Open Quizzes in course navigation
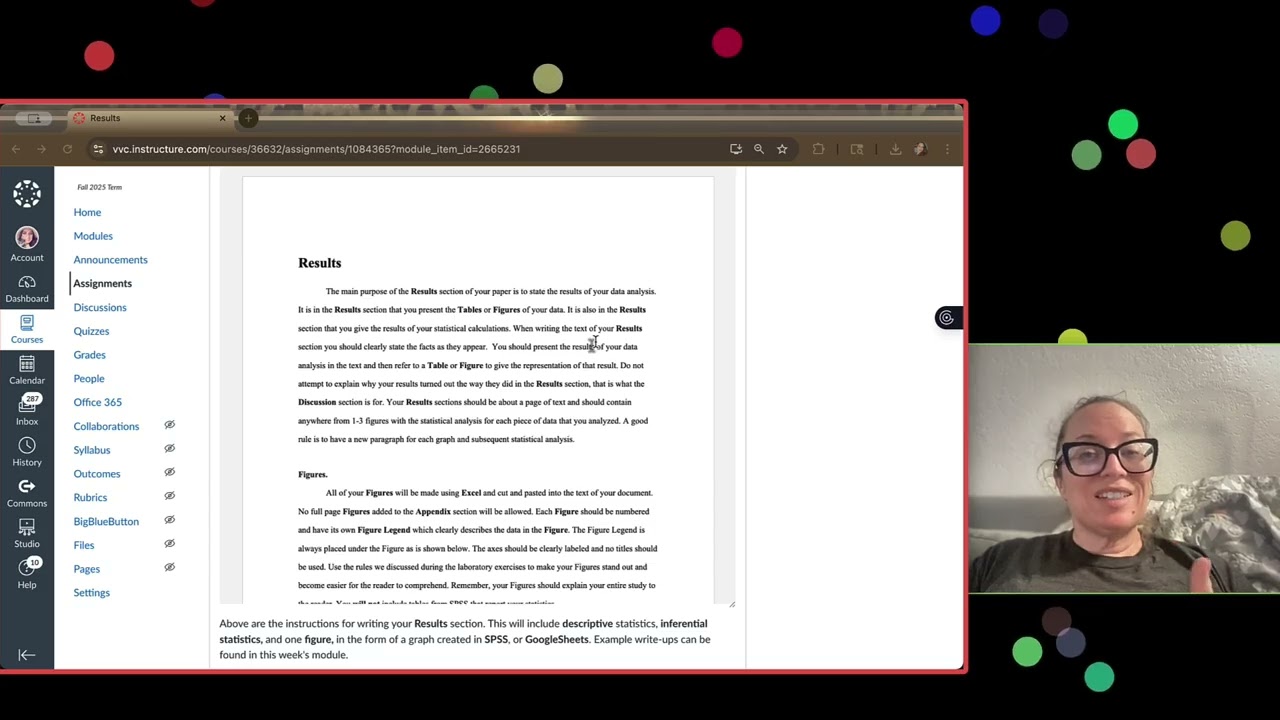This screenshot has height=720, width=1280. [91, 331]
